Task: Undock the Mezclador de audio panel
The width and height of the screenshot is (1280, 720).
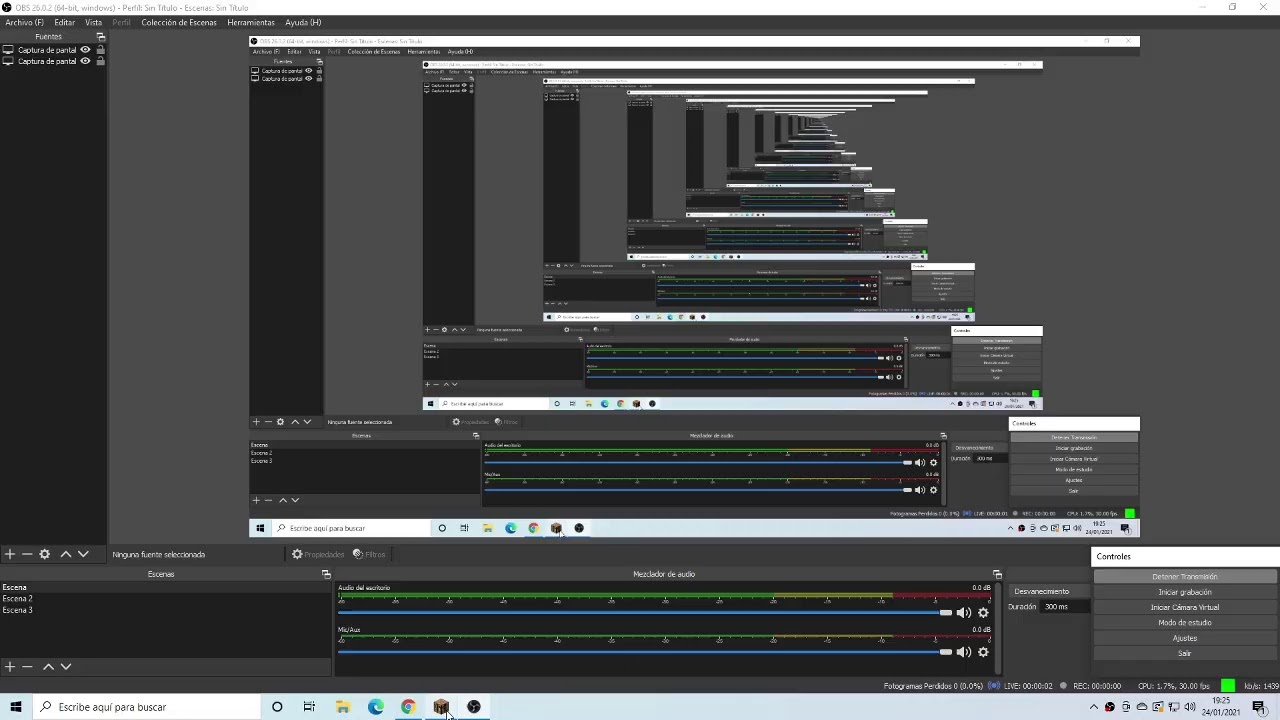Action: click(997, 574)
